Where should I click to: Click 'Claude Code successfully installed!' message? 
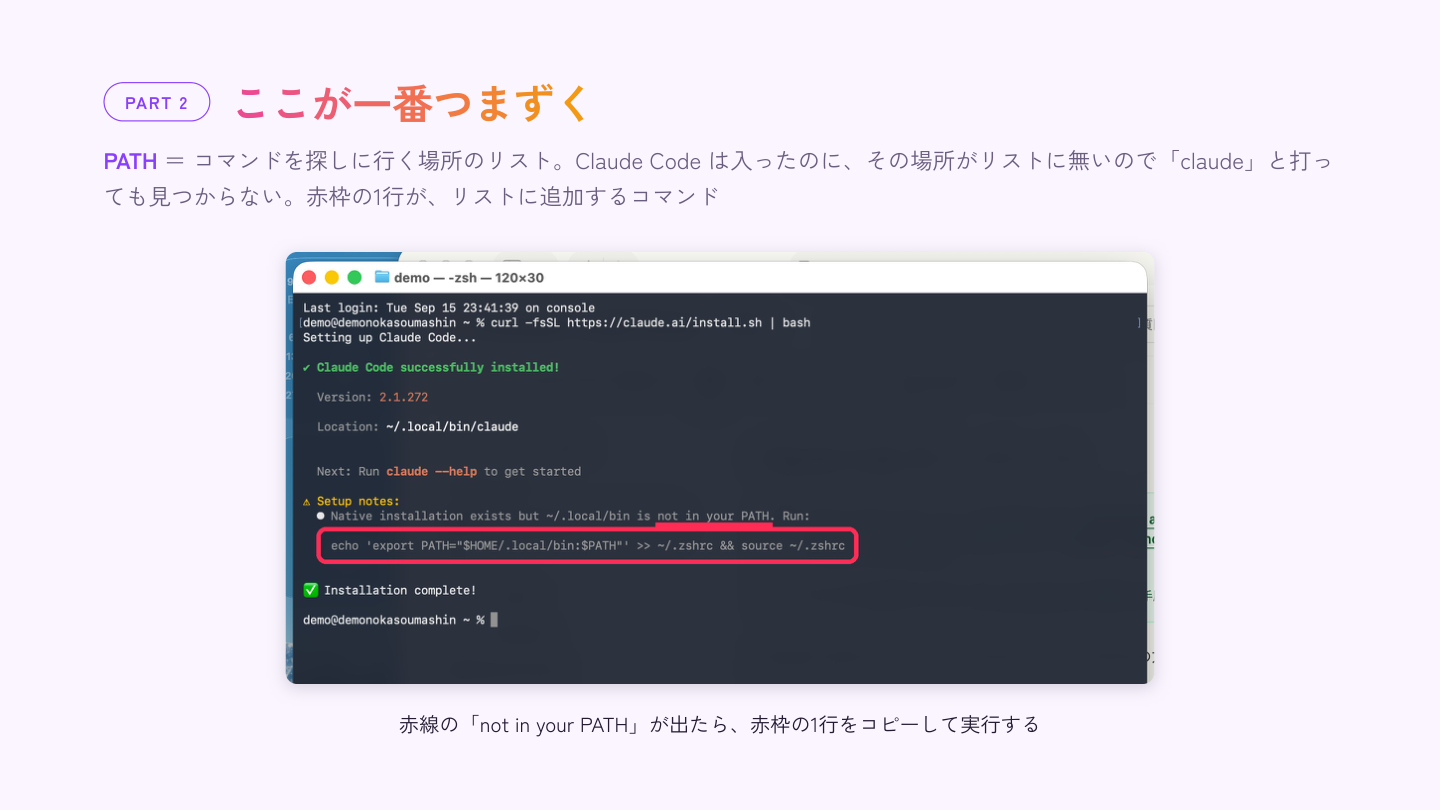pos(438,367)
